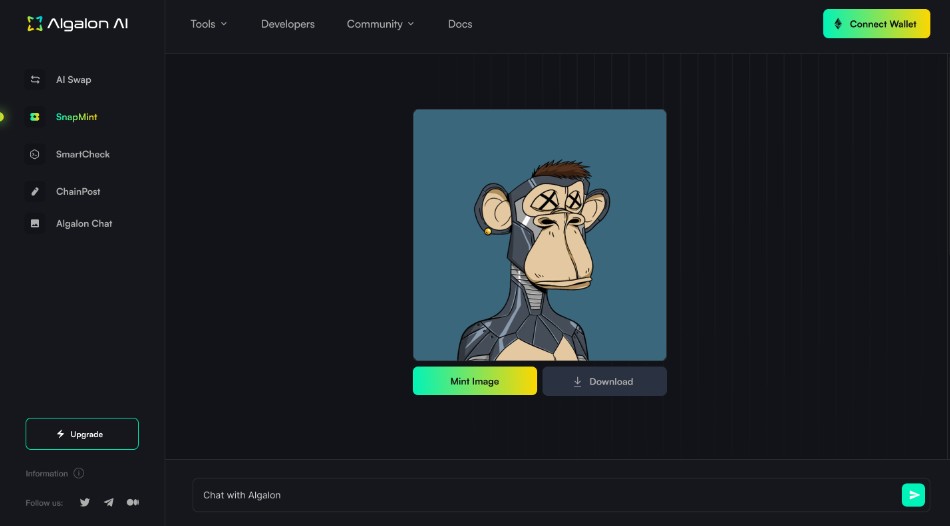Go to ChainPost label in sidebar

(x=78, y=191)
